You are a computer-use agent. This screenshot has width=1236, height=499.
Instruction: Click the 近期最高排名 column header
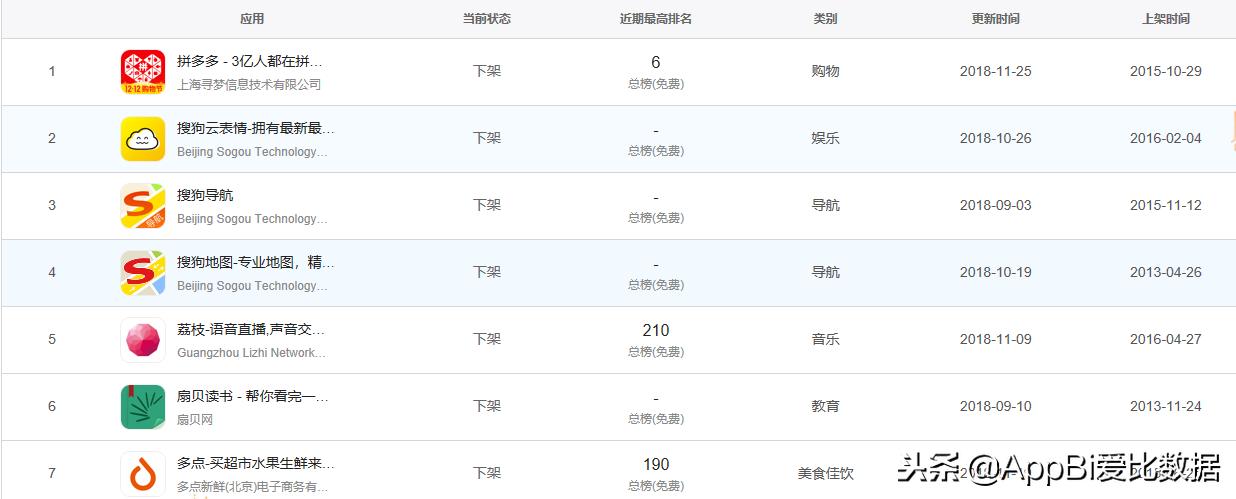[656, 19]
